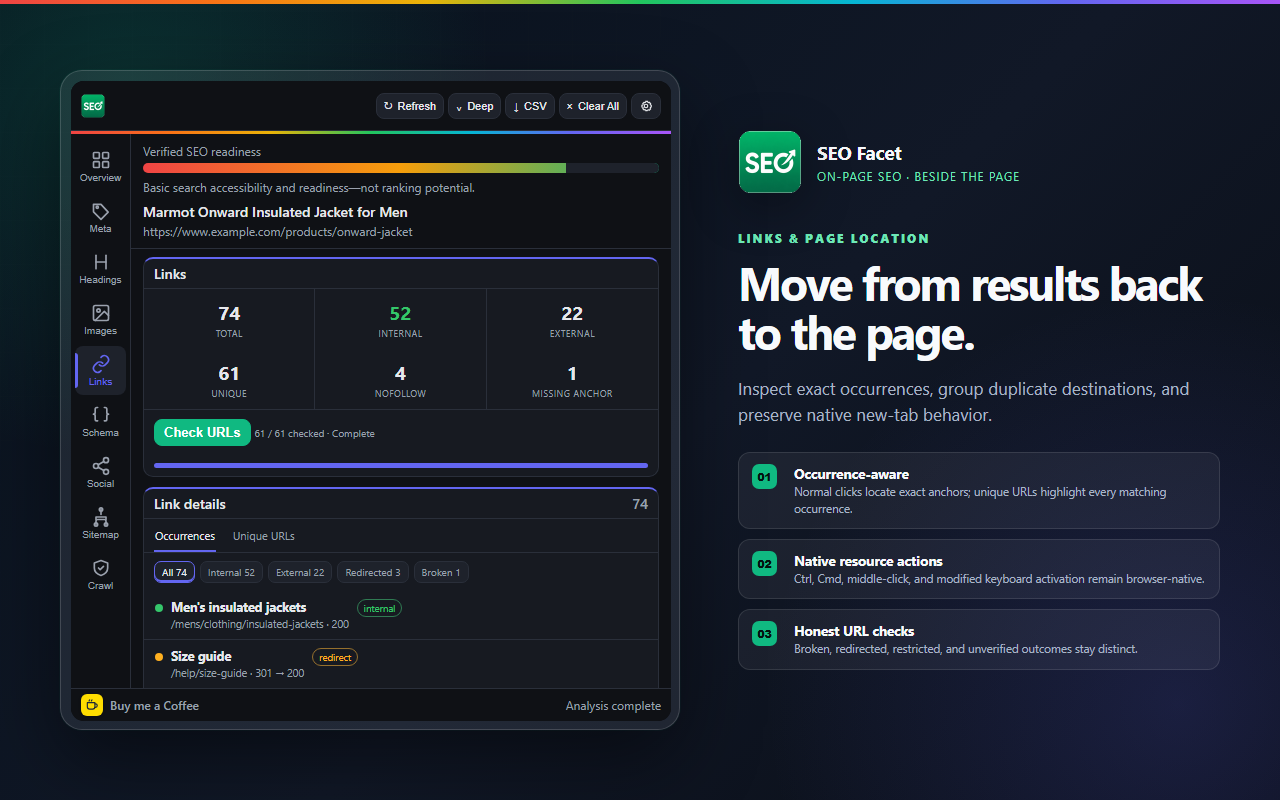The width and height of the screenshot is (1280, 800).
Task: Click the page URL onward-jacket text
Action: tap(278, 232)
